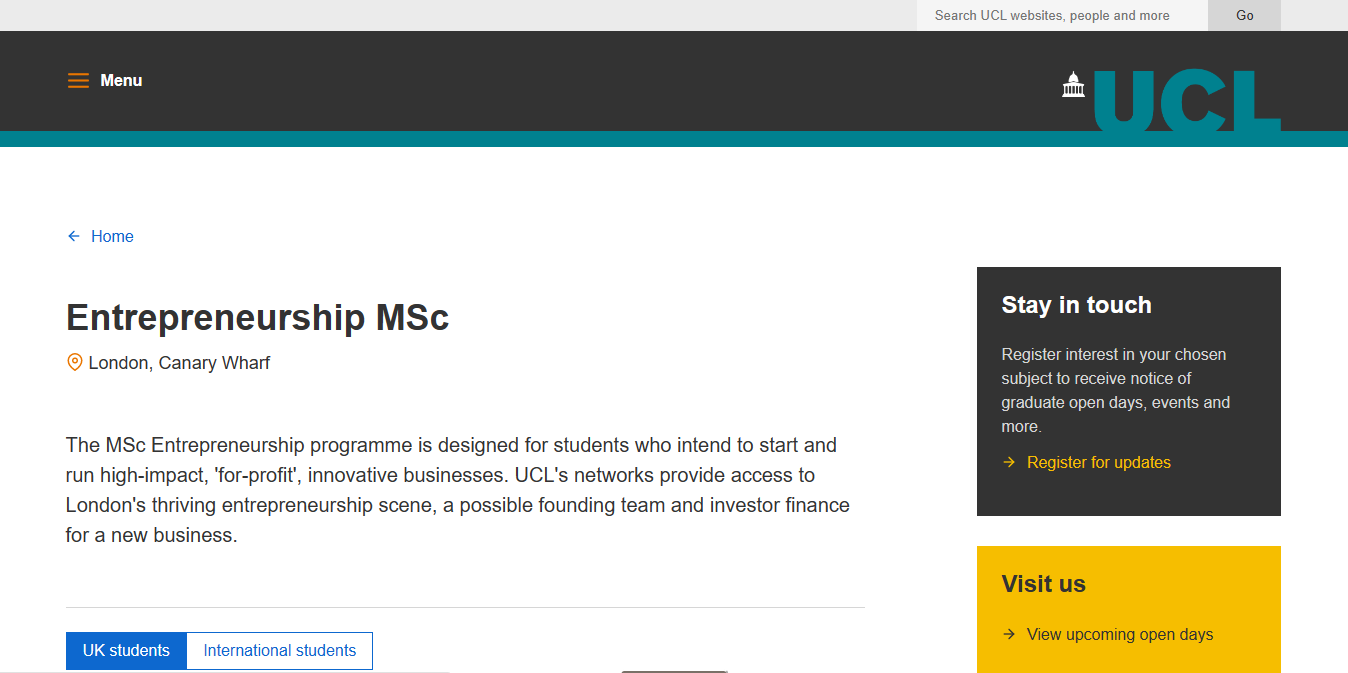Click the London, Canary Wharf location text
The image size is (1348, 673).
click(x=179, y=363)
